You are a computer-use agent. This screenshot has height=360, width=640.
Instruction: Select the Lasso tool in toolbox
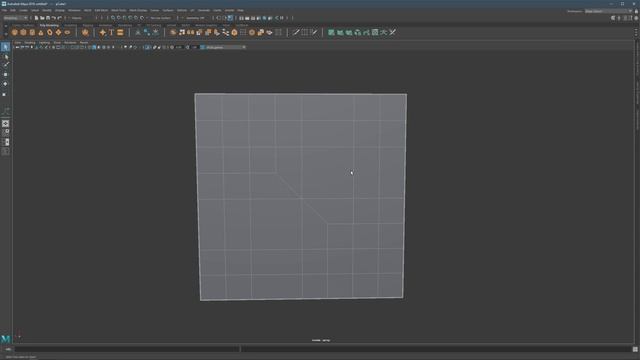pyautogui.click(x=5, y=57)
